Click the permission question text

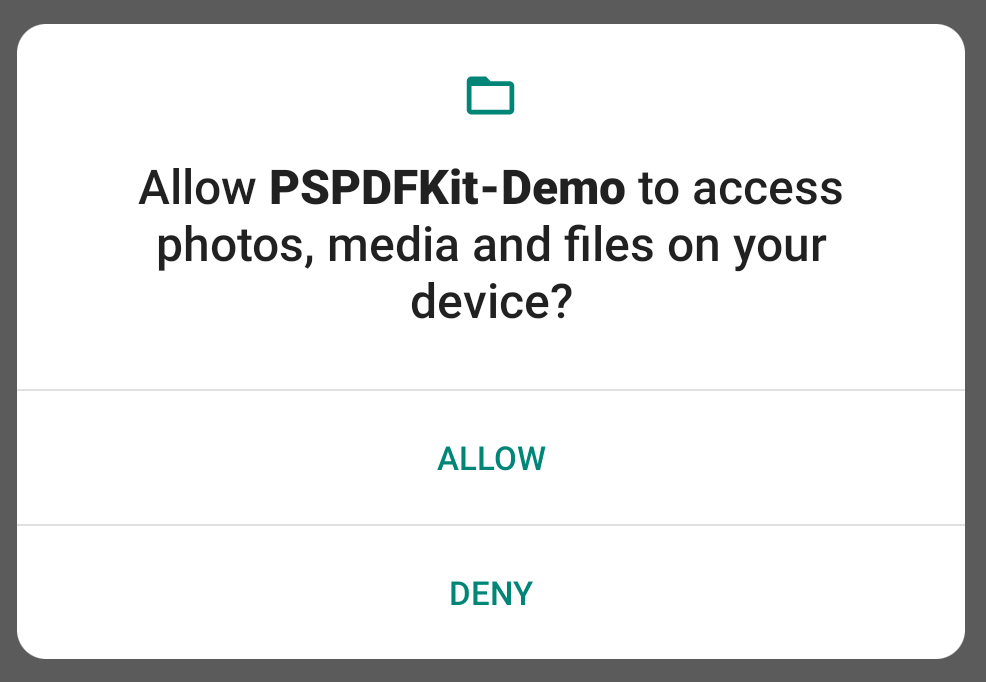pos(490,243)
